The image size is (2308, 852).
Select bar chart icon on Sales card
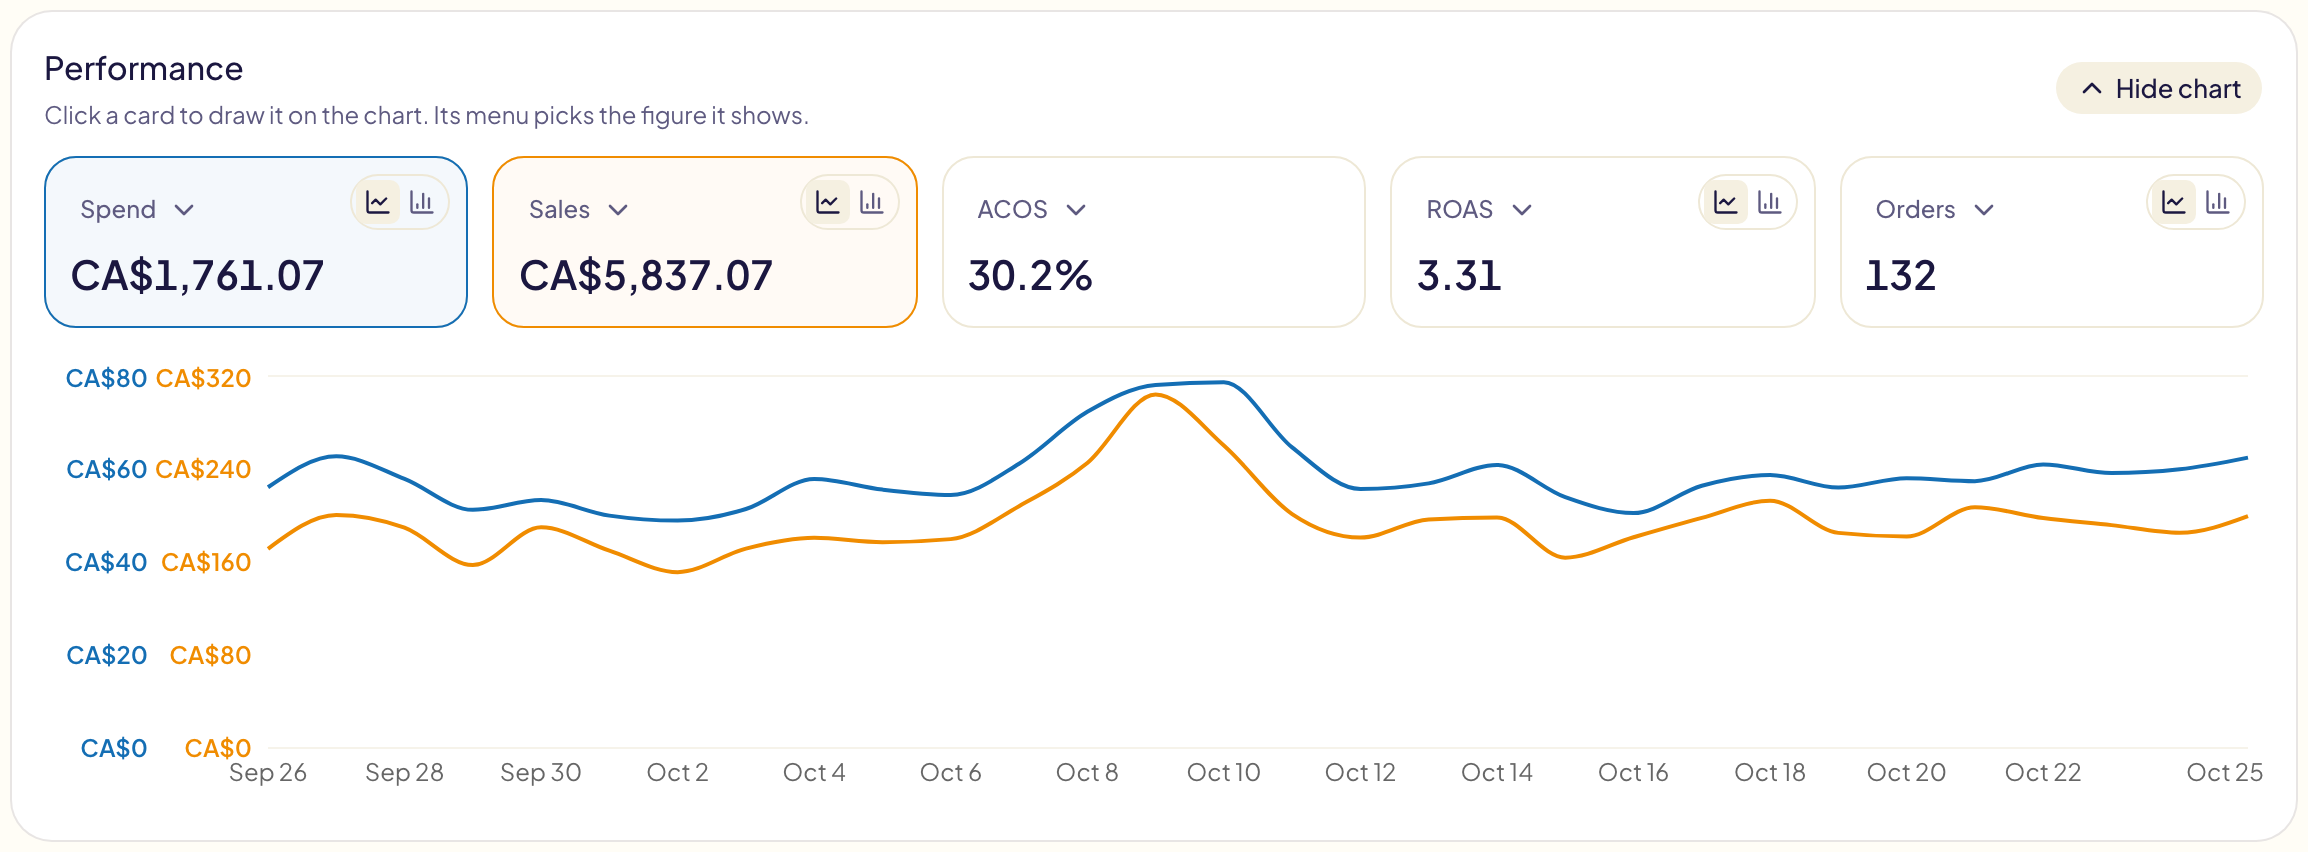click(872, 203)
